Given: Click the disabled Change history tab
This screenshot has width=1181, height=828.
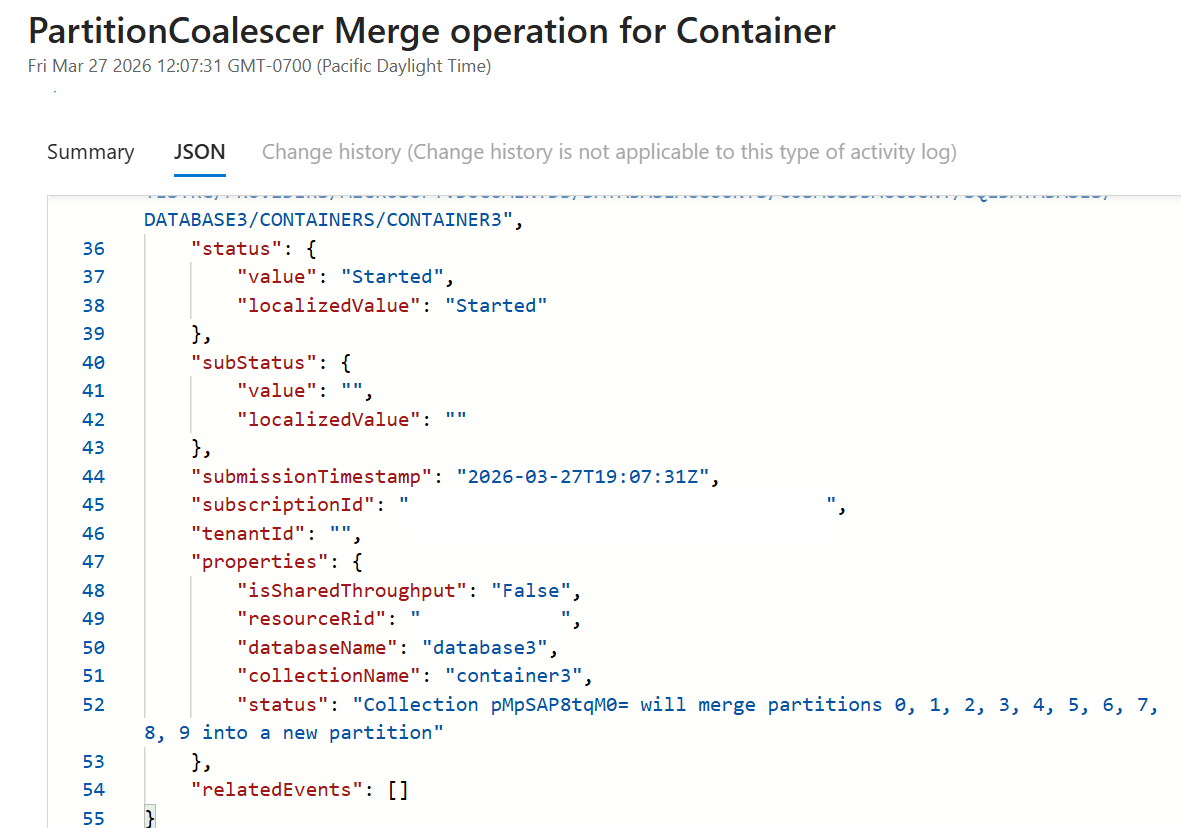Looking at the screenshot, I should click(x=609, y=152).
